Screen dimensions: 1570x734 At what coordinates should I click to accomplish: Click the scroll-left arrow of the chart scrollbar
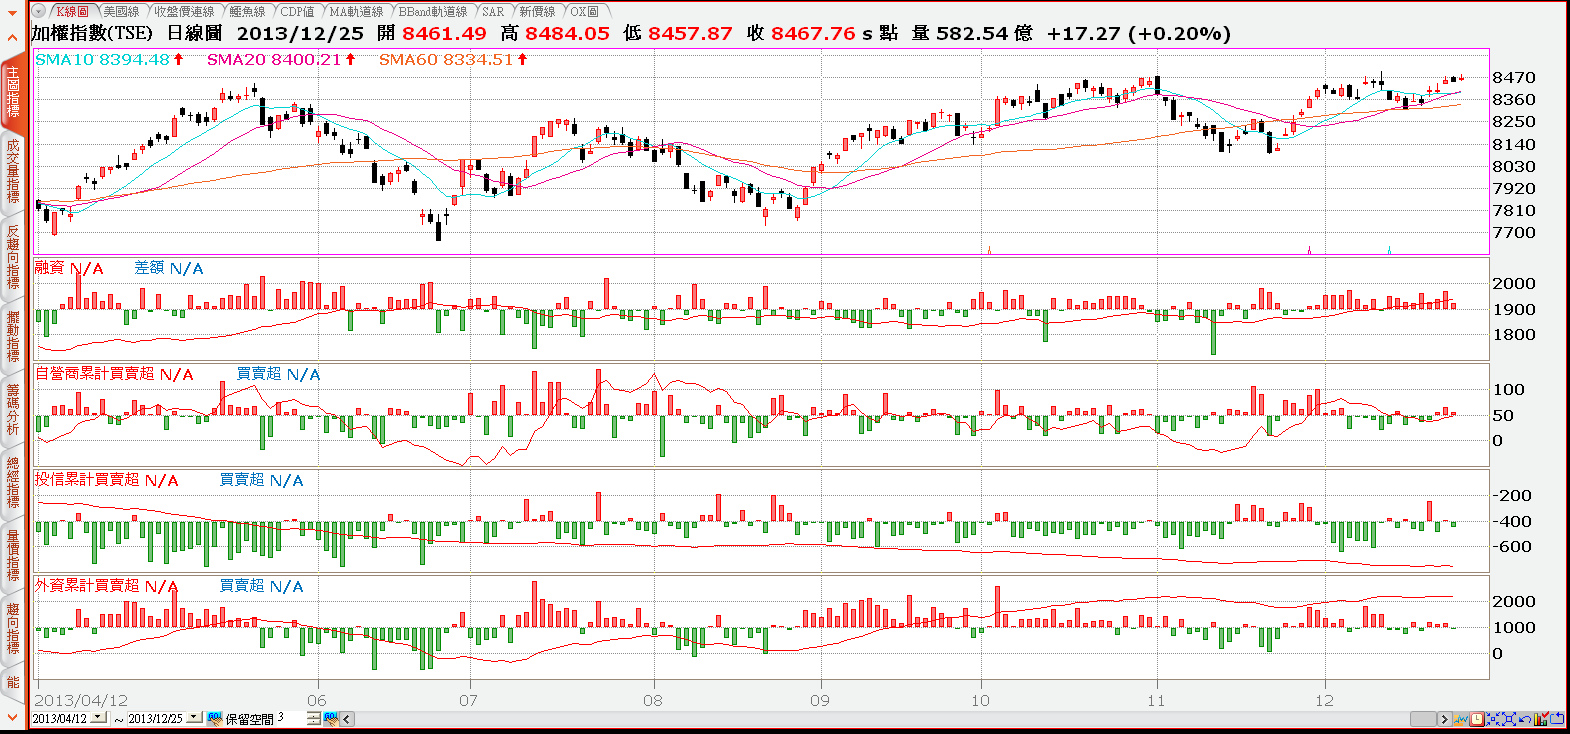pos(347,718)
